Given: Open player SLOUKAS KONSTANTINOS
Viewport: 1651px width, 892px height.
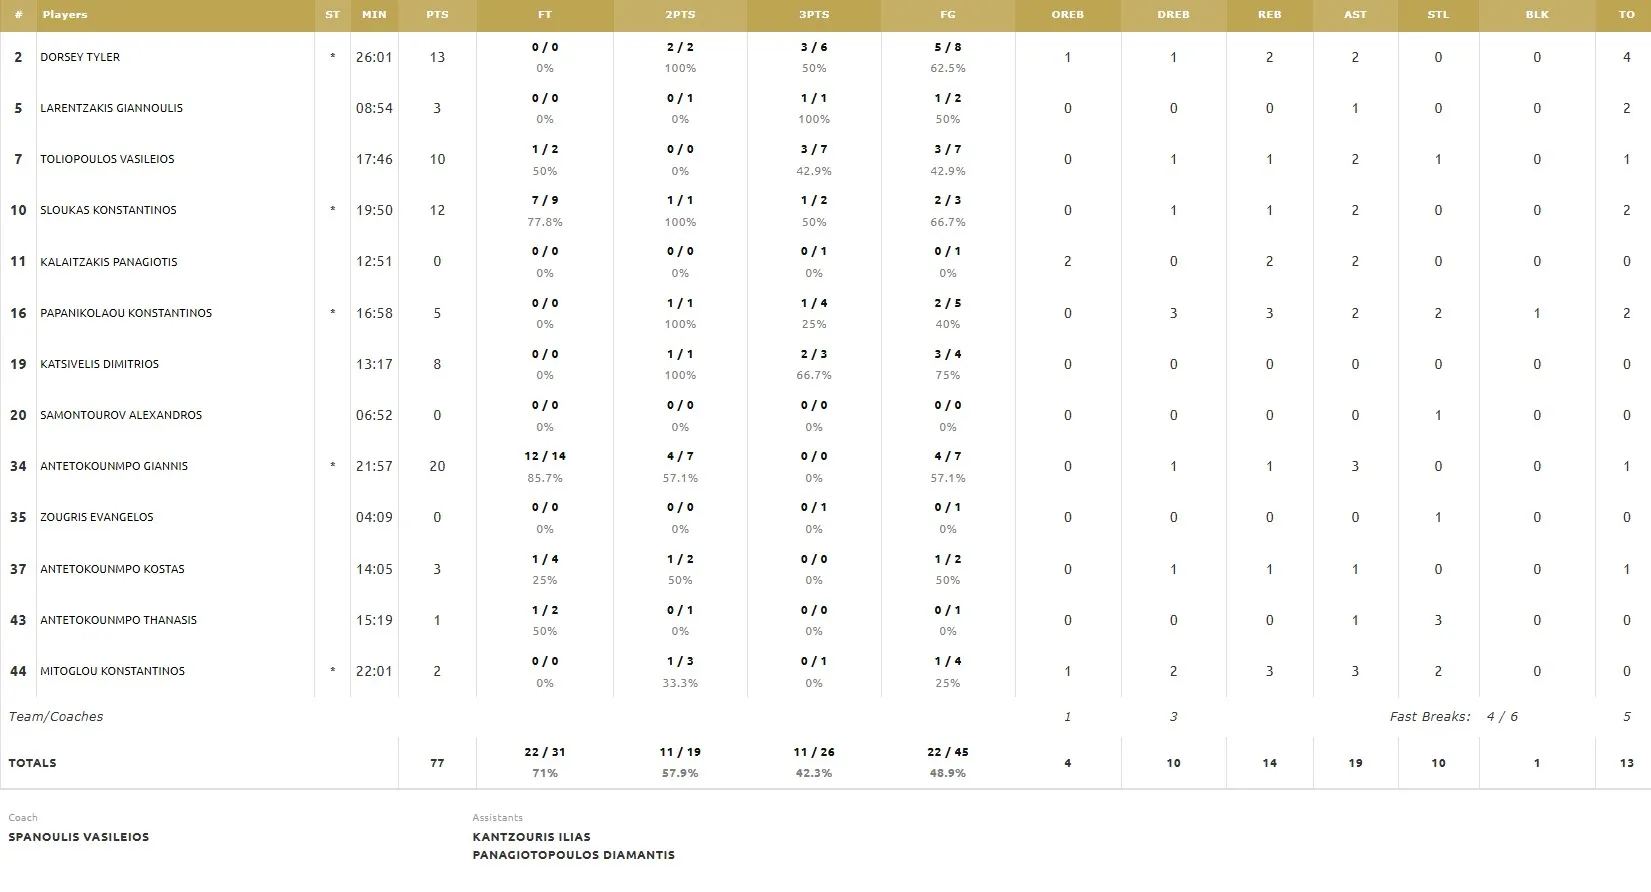Looking at the screenshot, I should pyautogui.click(x=108, y=211).
